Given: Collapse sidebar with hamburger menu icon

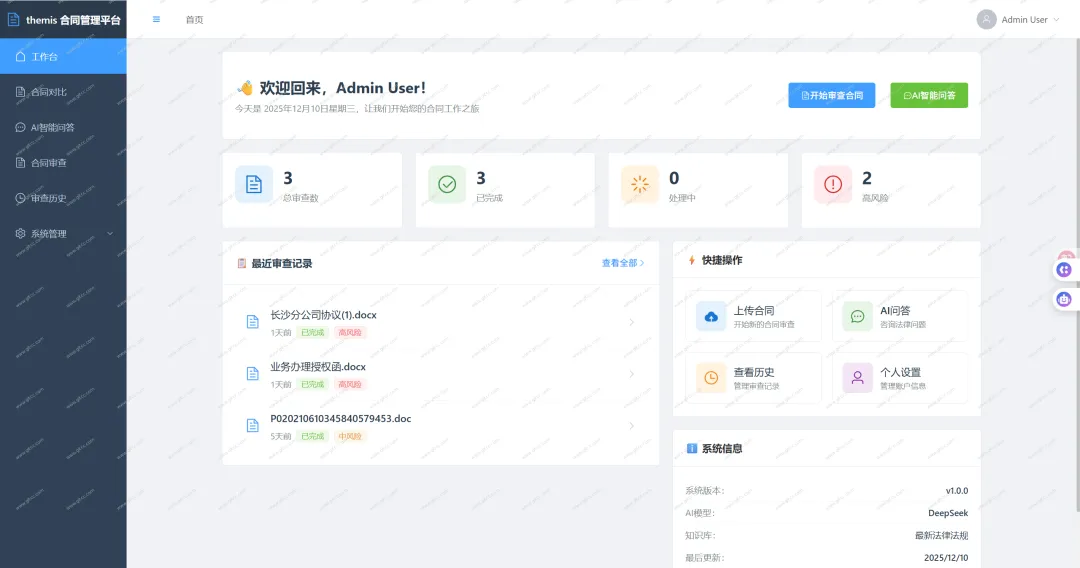Looking at the screenshot, I should [156, 19].
